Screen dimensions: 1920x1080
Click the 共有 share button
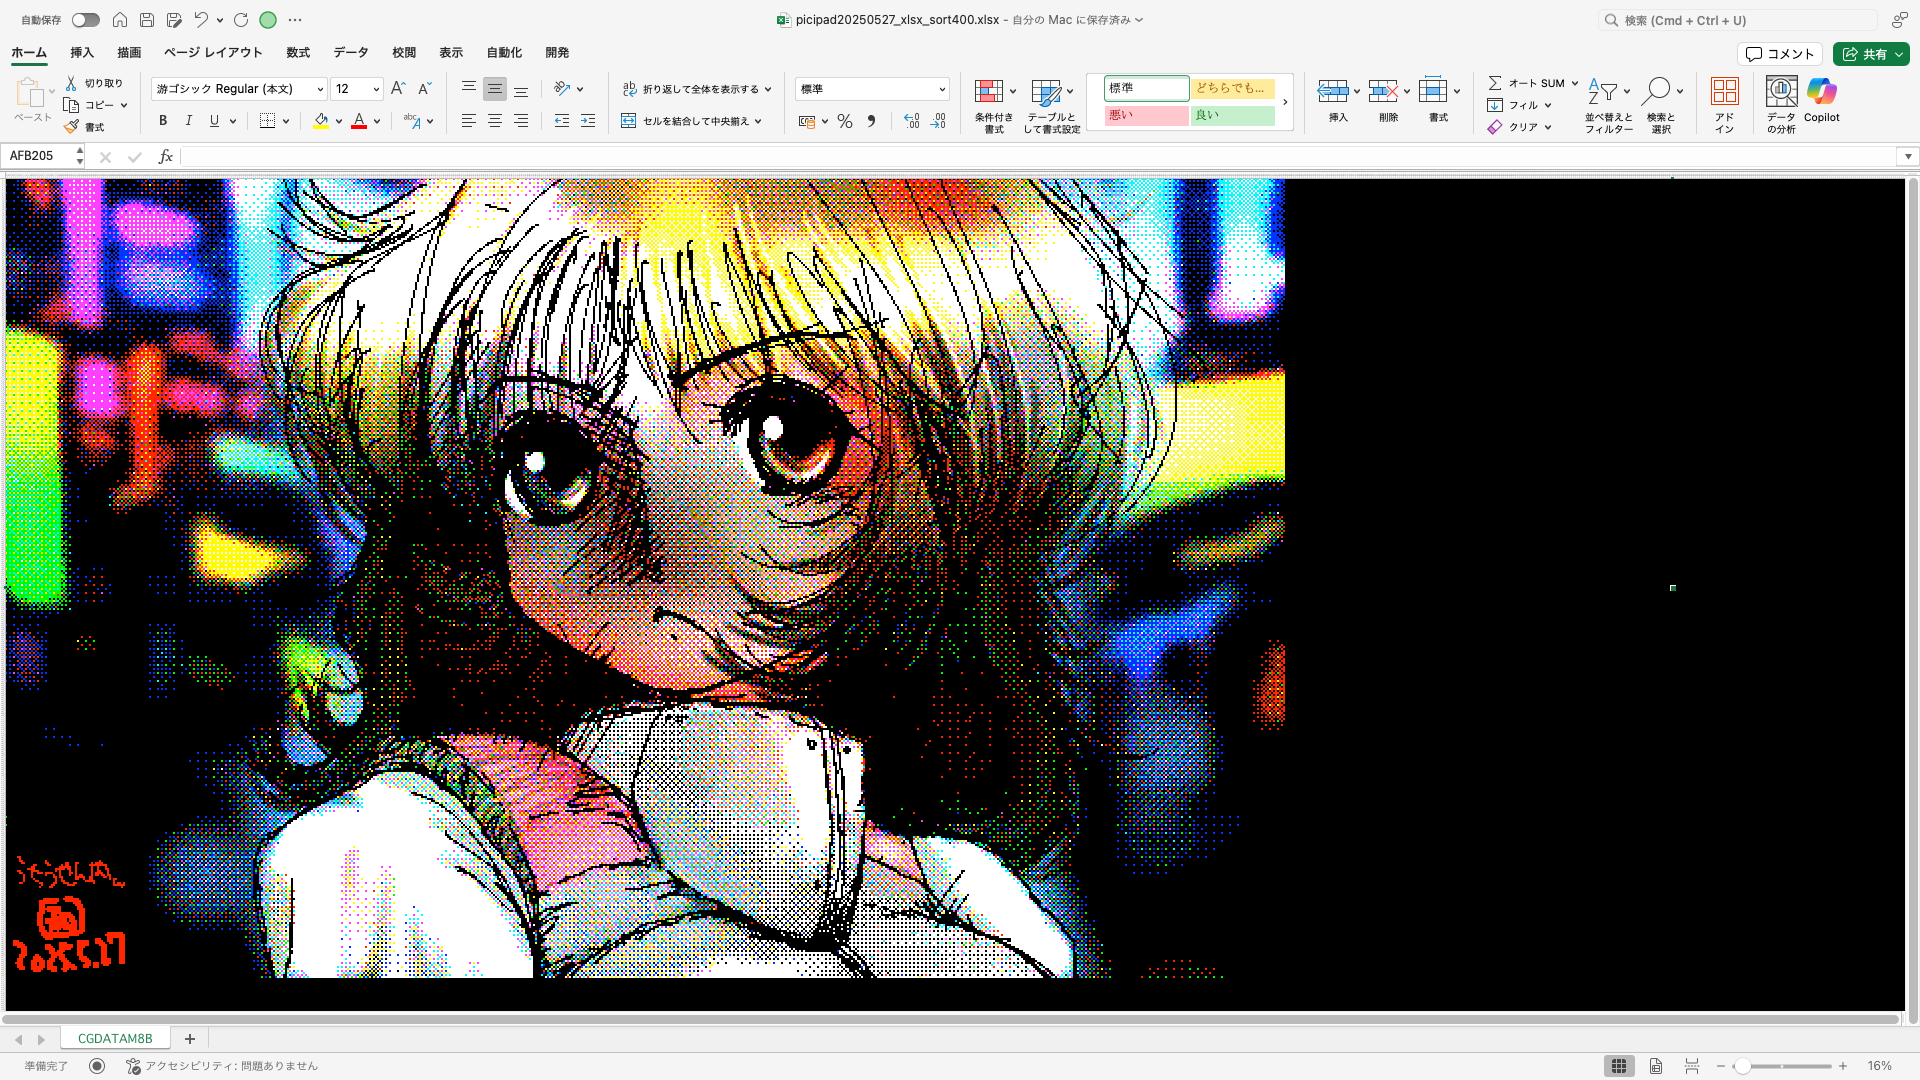tap(1864, 54)
